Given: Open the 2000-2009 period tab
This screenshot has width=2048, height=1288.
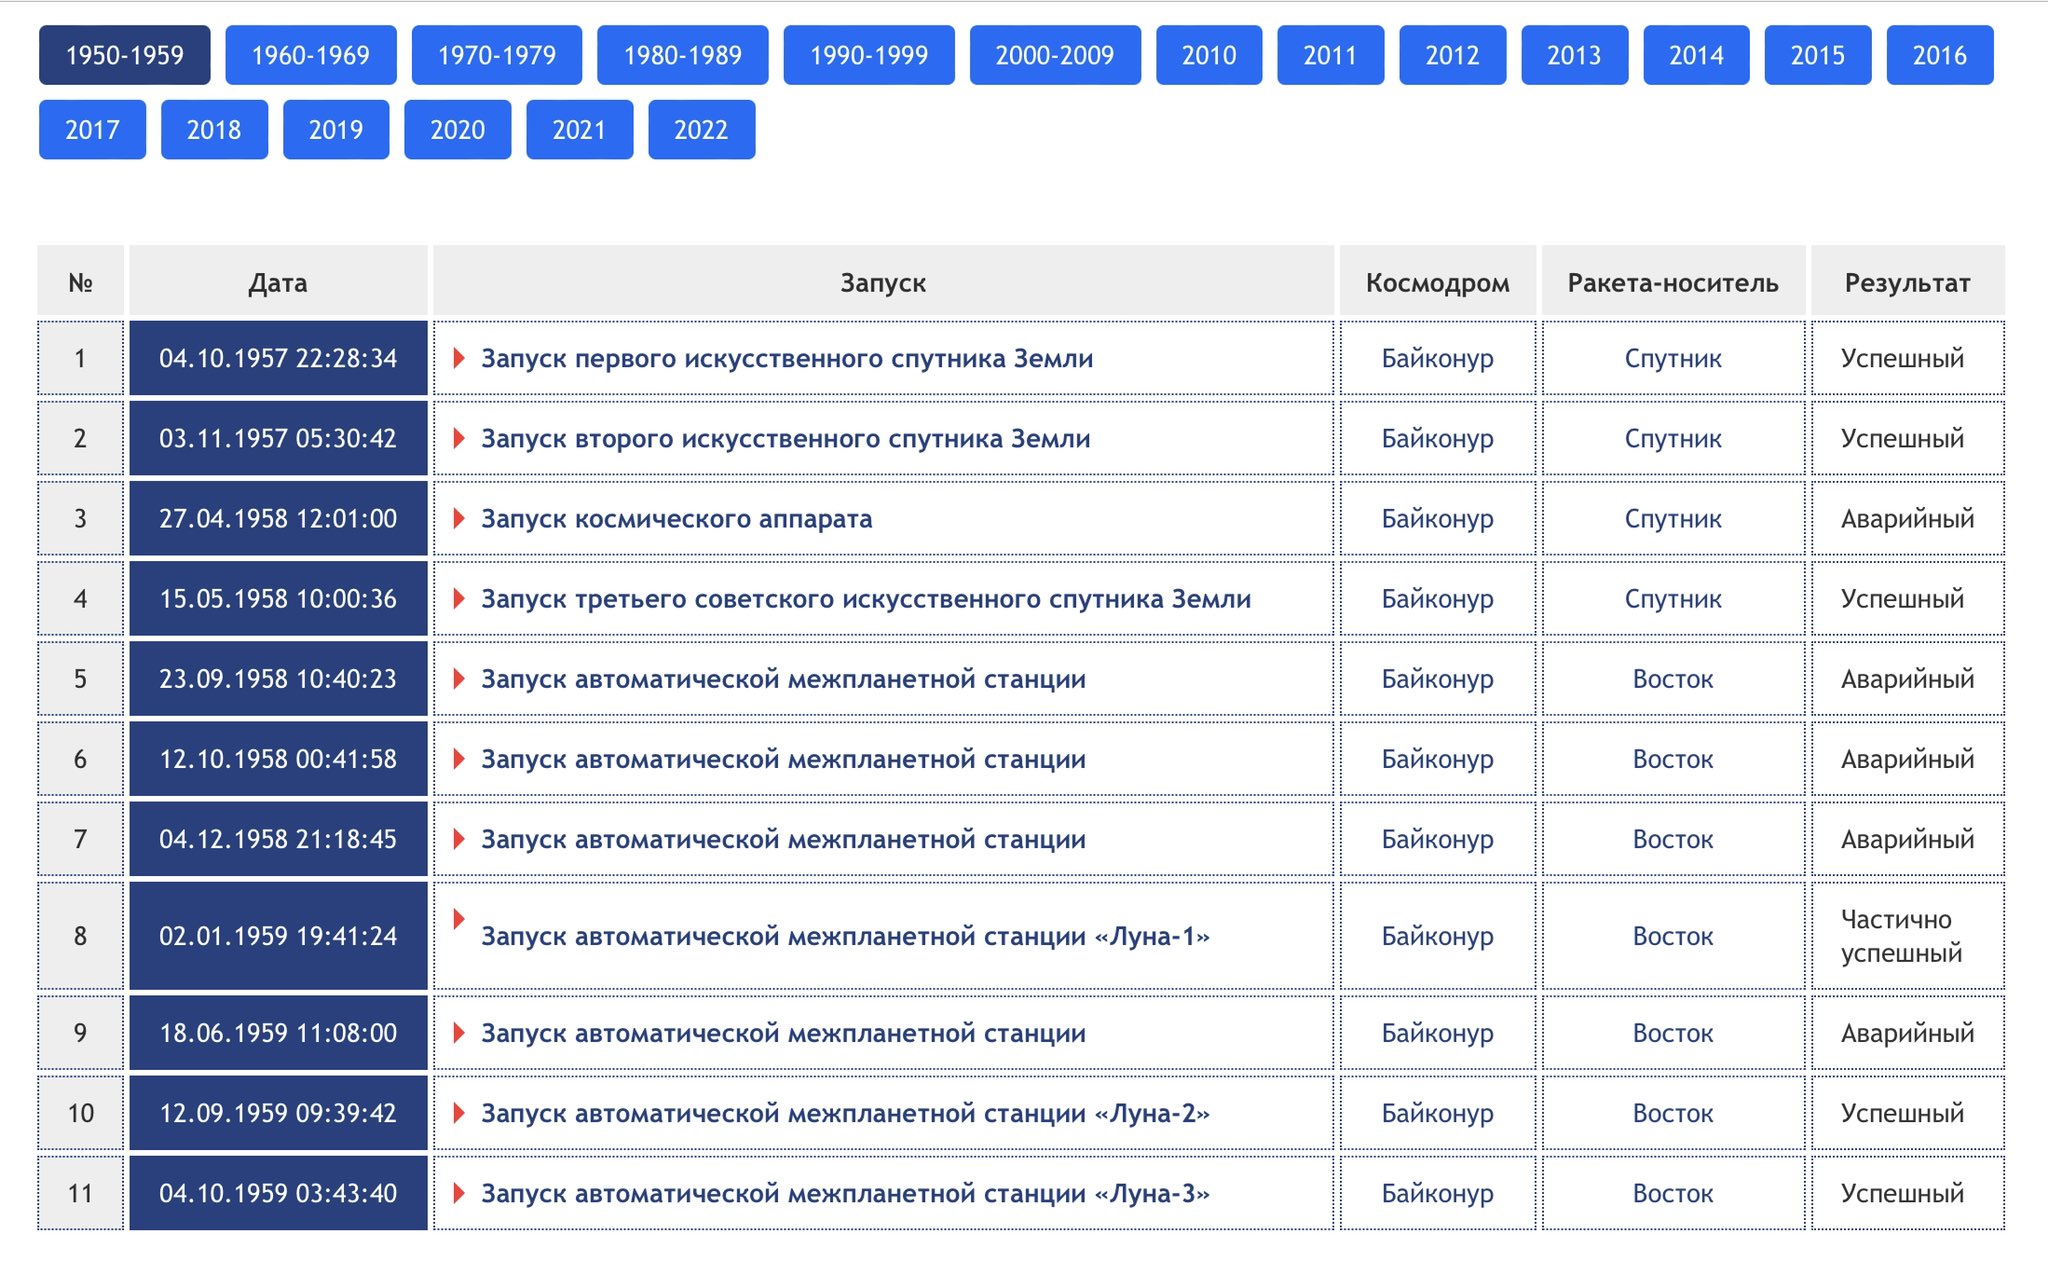Looking at the screenshot, I should click(1054, 55).
